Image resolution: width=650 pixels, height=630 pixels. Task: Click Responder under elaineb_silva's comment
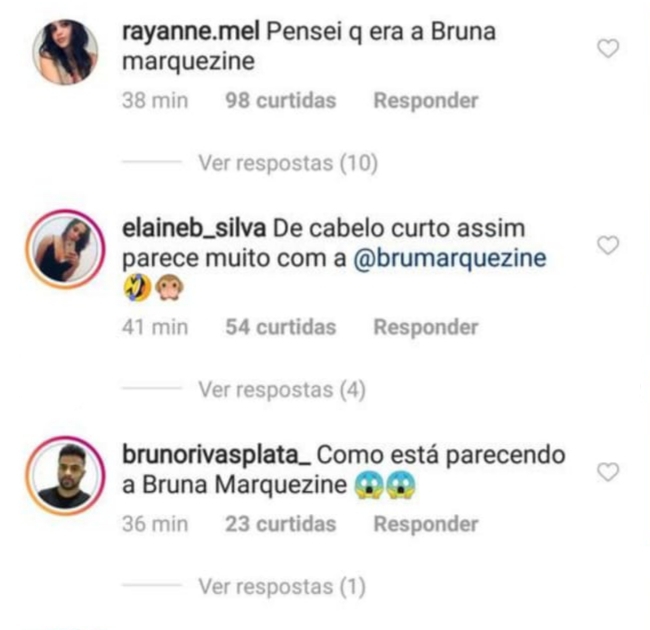click(426, 327)
